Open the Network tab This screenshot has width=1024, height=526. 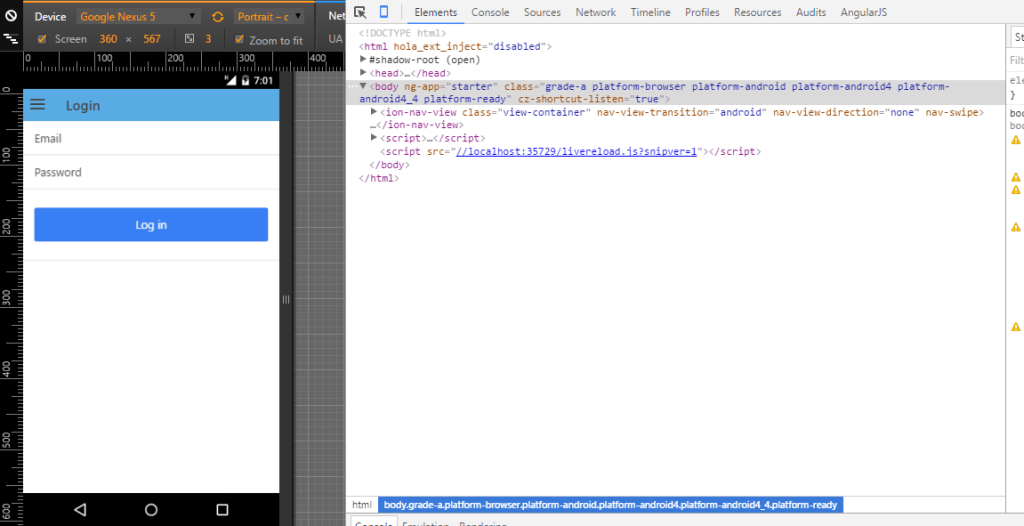tap(595, 12)
